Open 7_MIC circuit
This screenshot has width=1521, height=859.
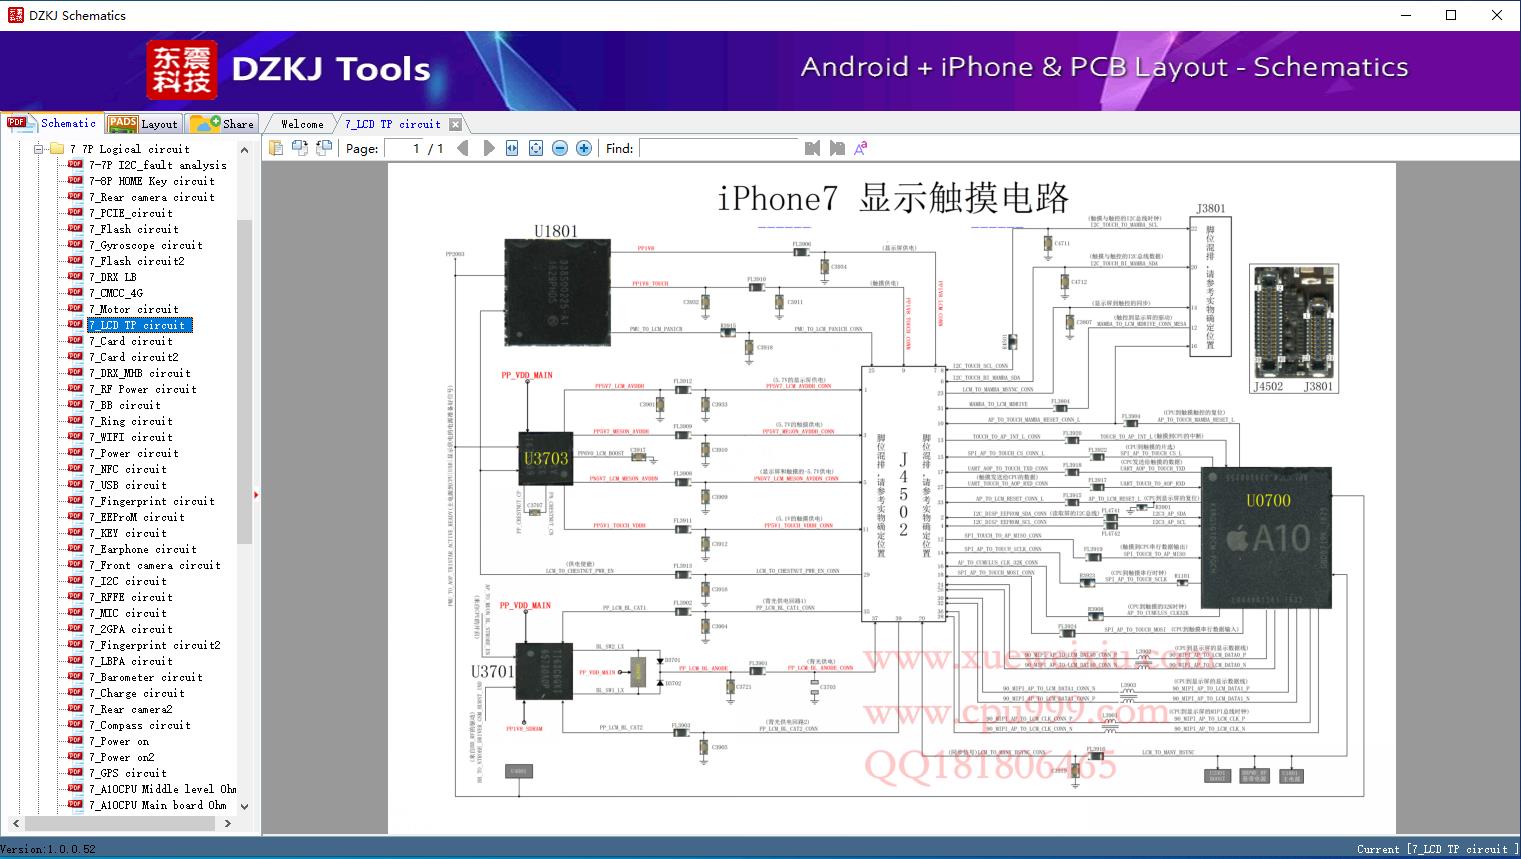coord(127,613)
